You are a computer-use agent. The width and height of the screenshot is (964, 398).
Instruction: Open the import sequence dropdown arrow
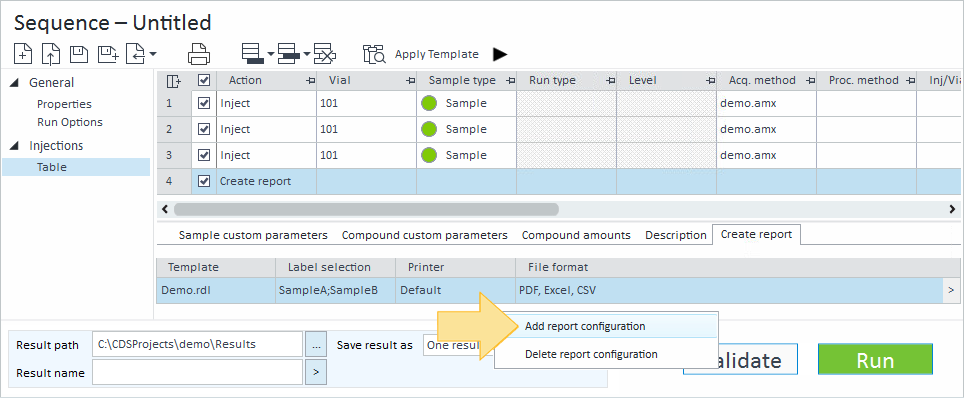tap(152, 54)
